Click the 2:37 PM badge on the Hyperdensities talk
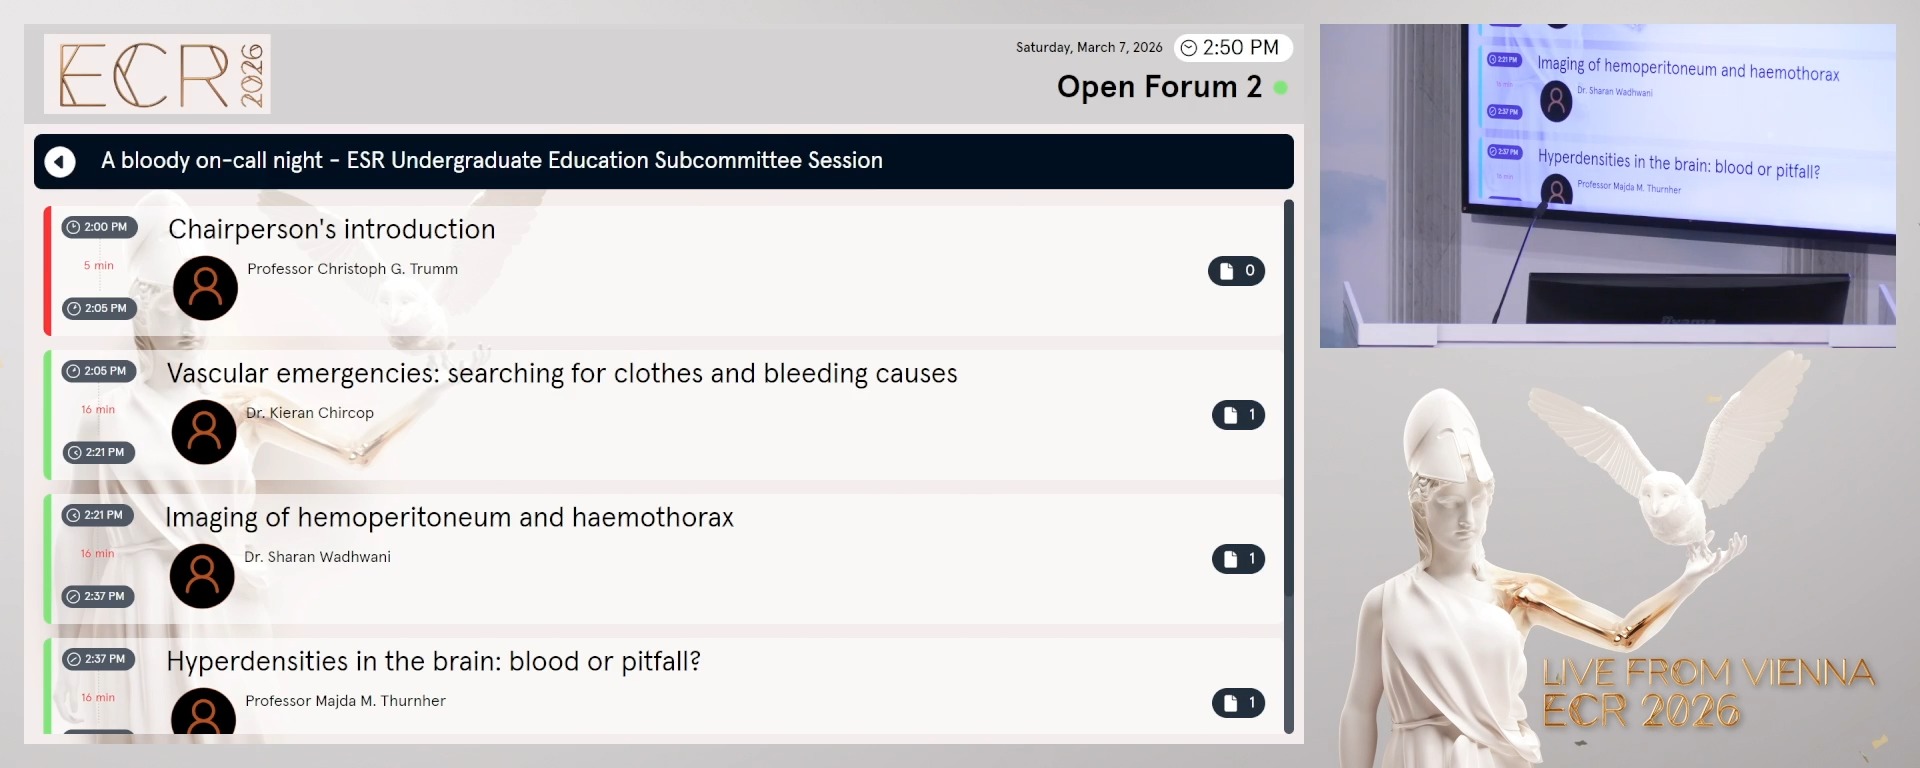The height and width of the screenshot is (768, 1920). pos(98,659)
